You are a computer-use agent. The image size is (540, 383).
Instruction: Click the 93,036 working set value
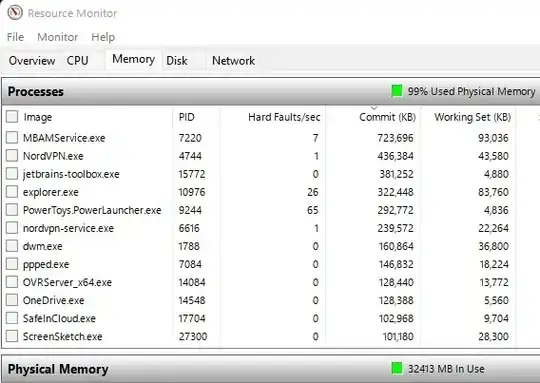click(x=493, y=138)
